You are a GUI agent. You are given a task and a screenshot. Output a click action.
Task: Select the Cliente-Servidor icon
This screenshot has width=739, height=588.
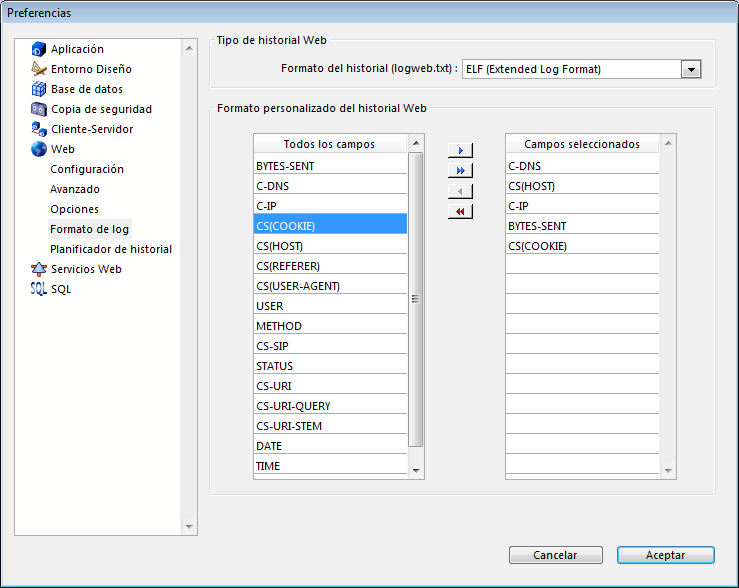pyautogui.click(x=39, y=129)
